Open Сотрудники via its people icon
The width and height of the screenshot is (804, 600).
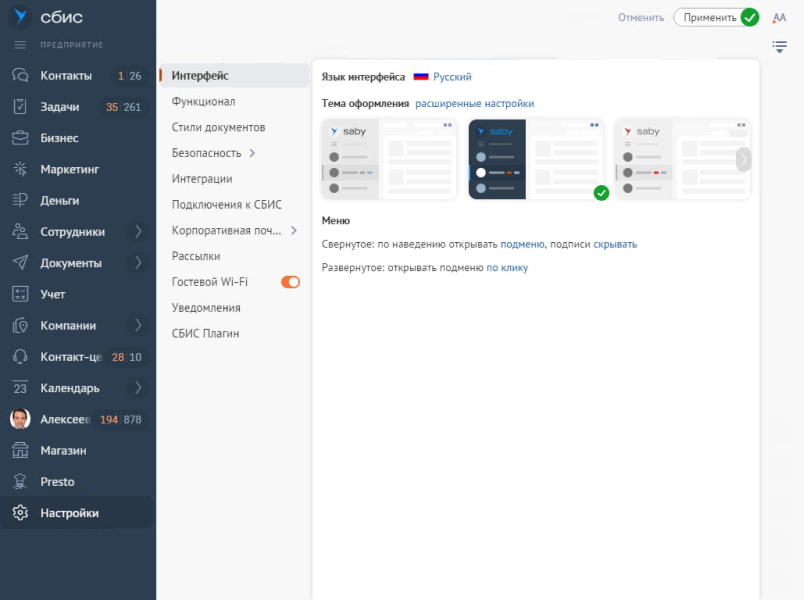pyautogui.click(x=20, y=231)
